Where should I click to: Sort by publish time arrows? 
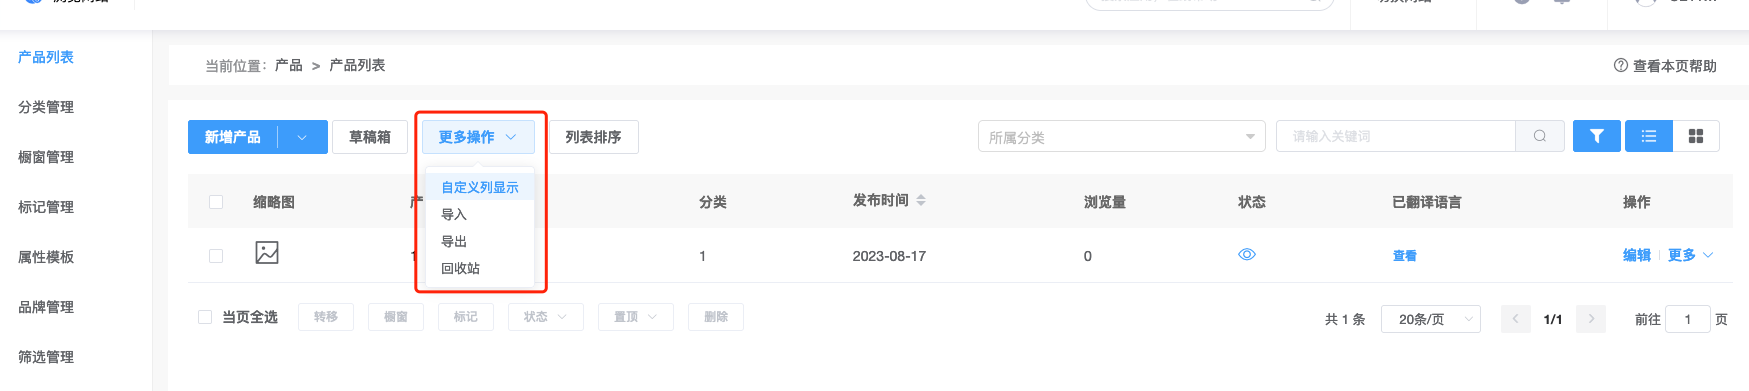pyautogui.click(x=921, y=201)
